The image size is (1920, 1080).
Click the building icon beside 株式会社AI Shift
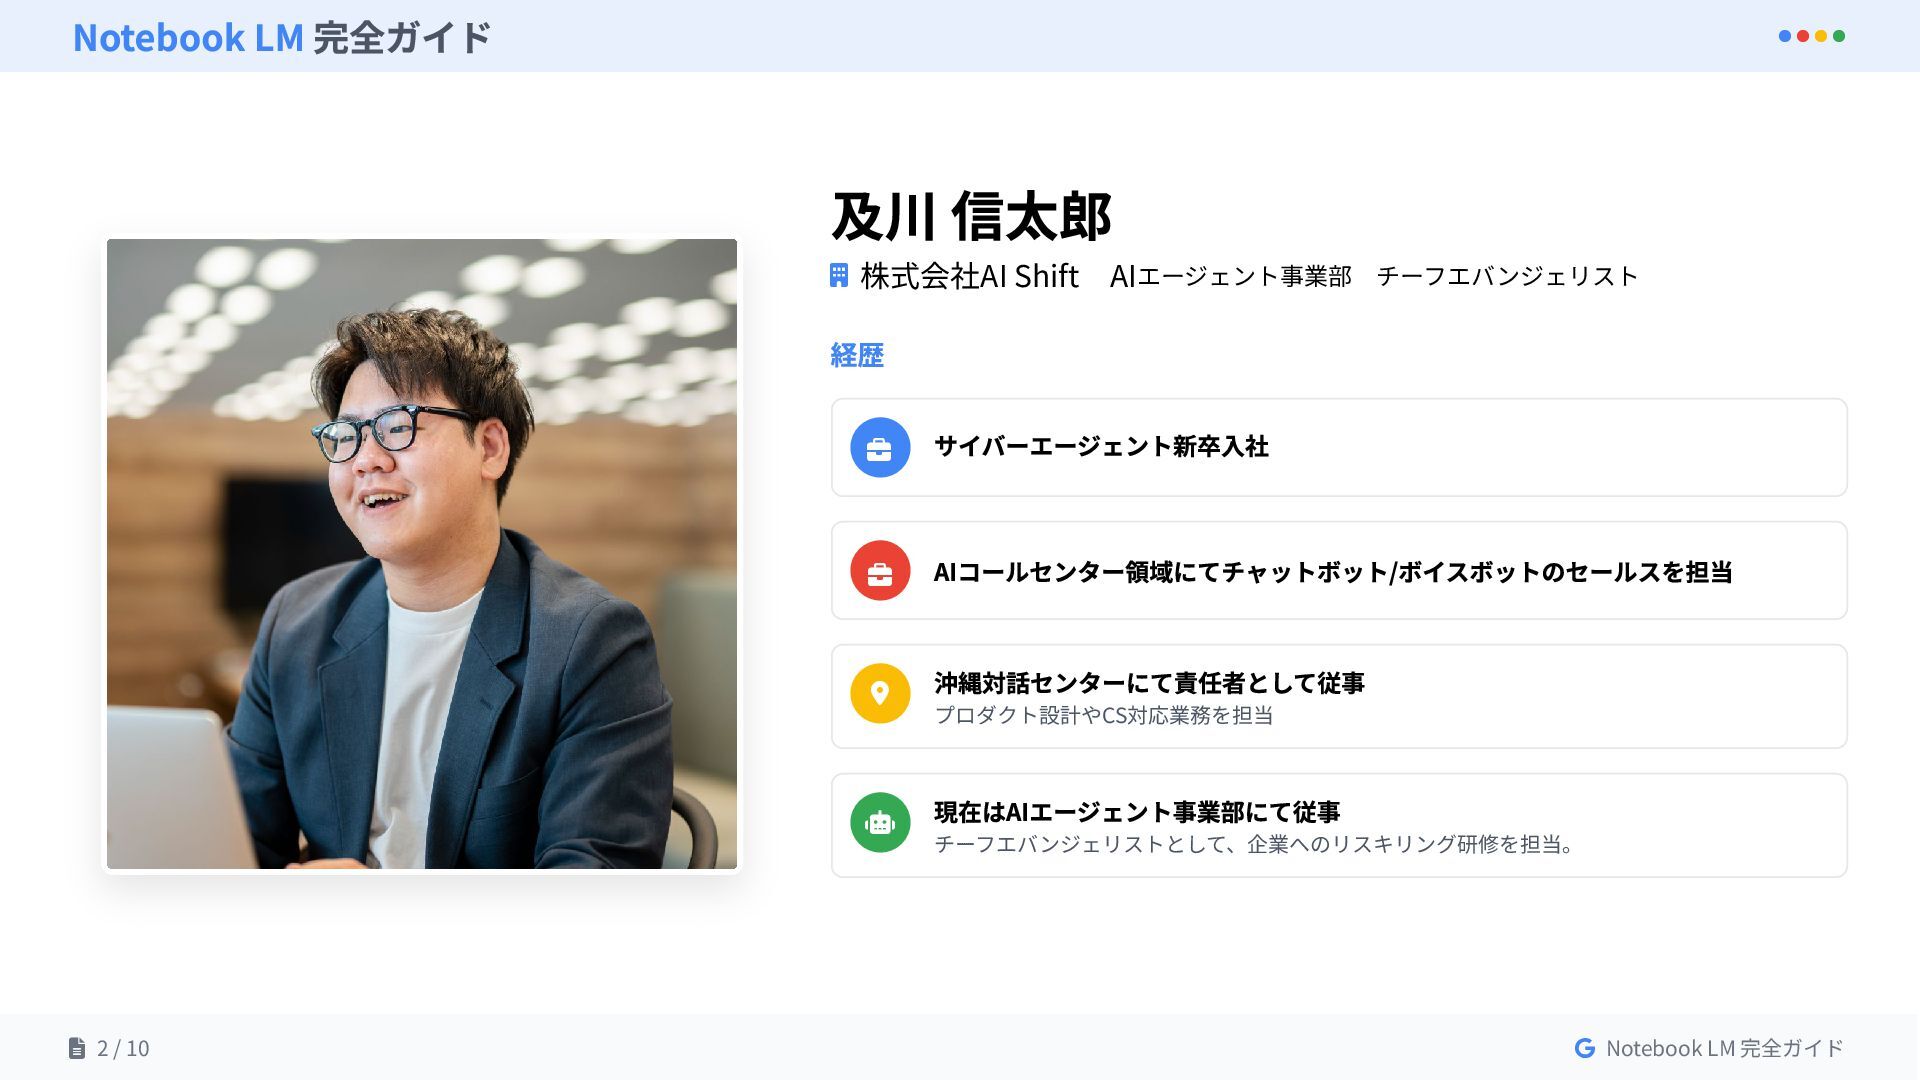click(x=839, y=276)
